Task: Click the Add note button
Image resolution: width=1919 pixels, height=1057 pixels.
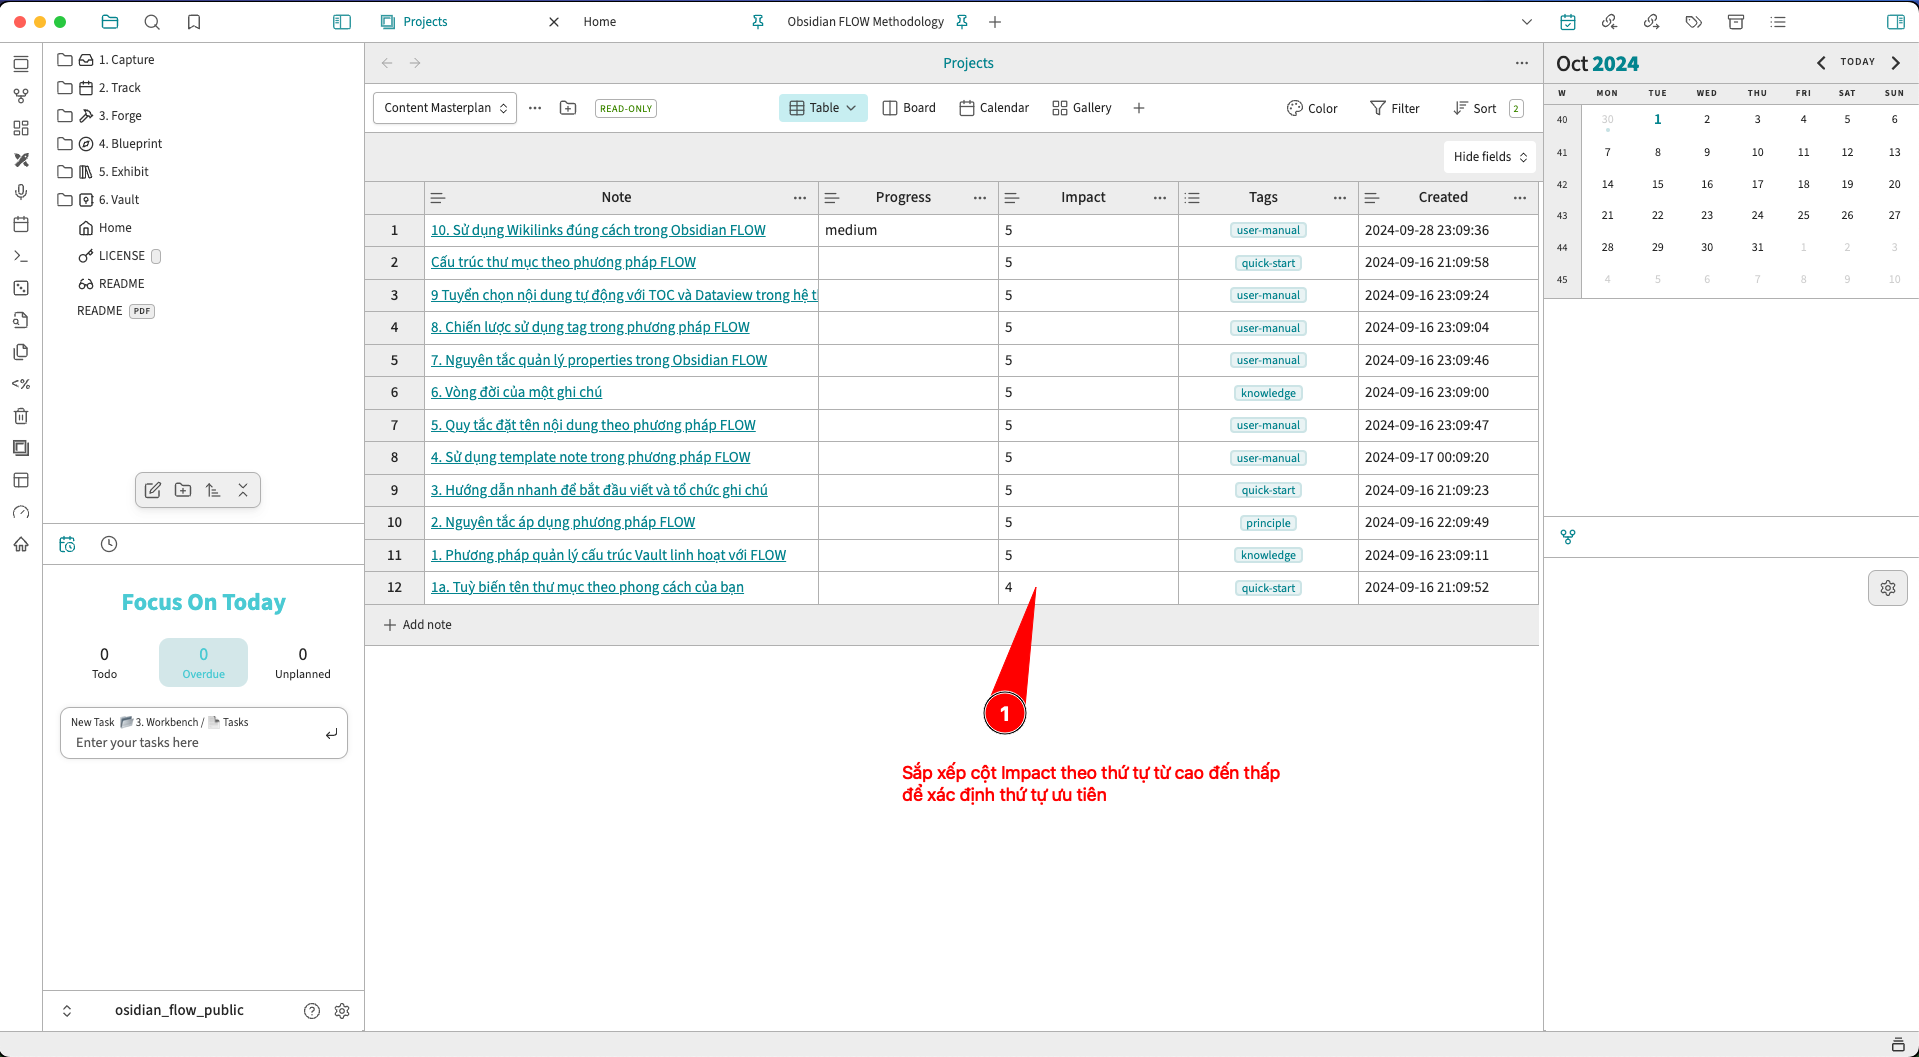Action: coord(417,624)
